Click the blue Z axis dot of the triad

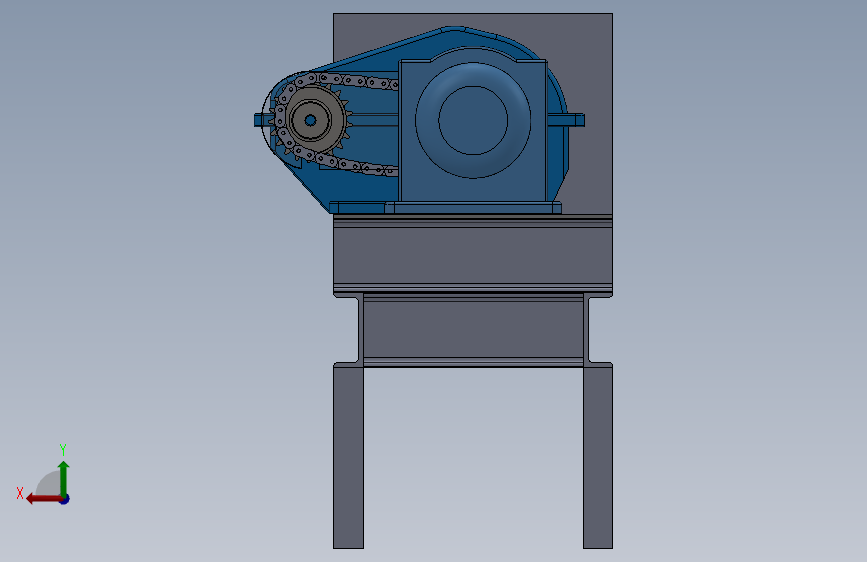65,499
